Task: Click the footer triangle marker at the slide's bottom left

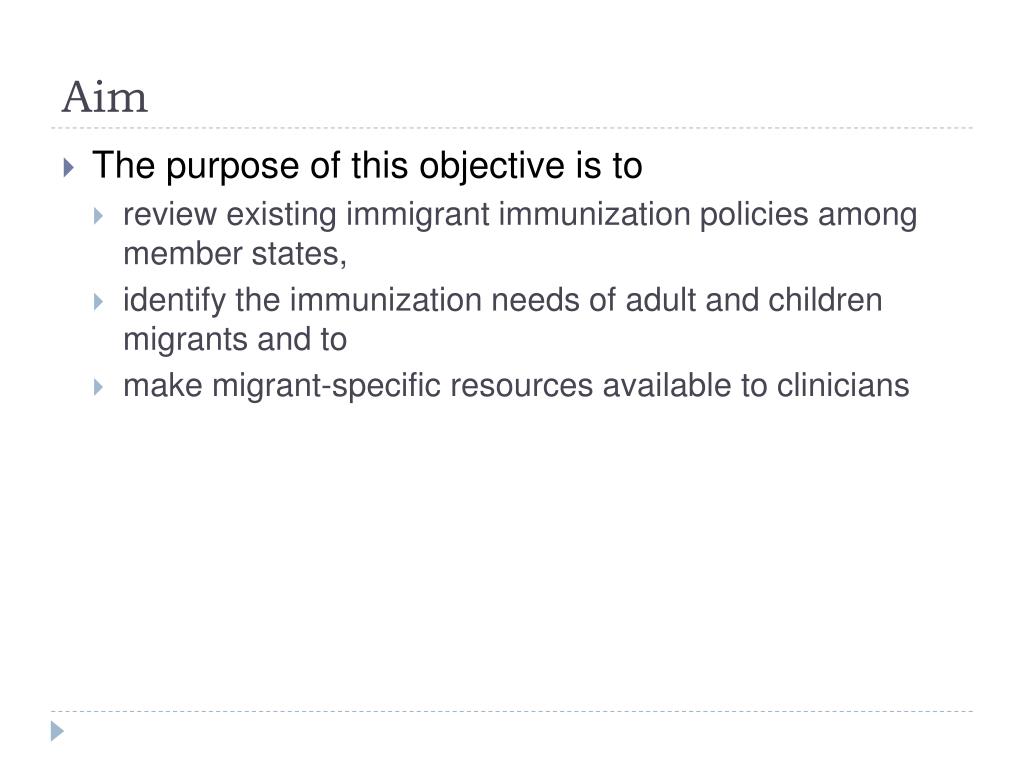Action: 57,731
